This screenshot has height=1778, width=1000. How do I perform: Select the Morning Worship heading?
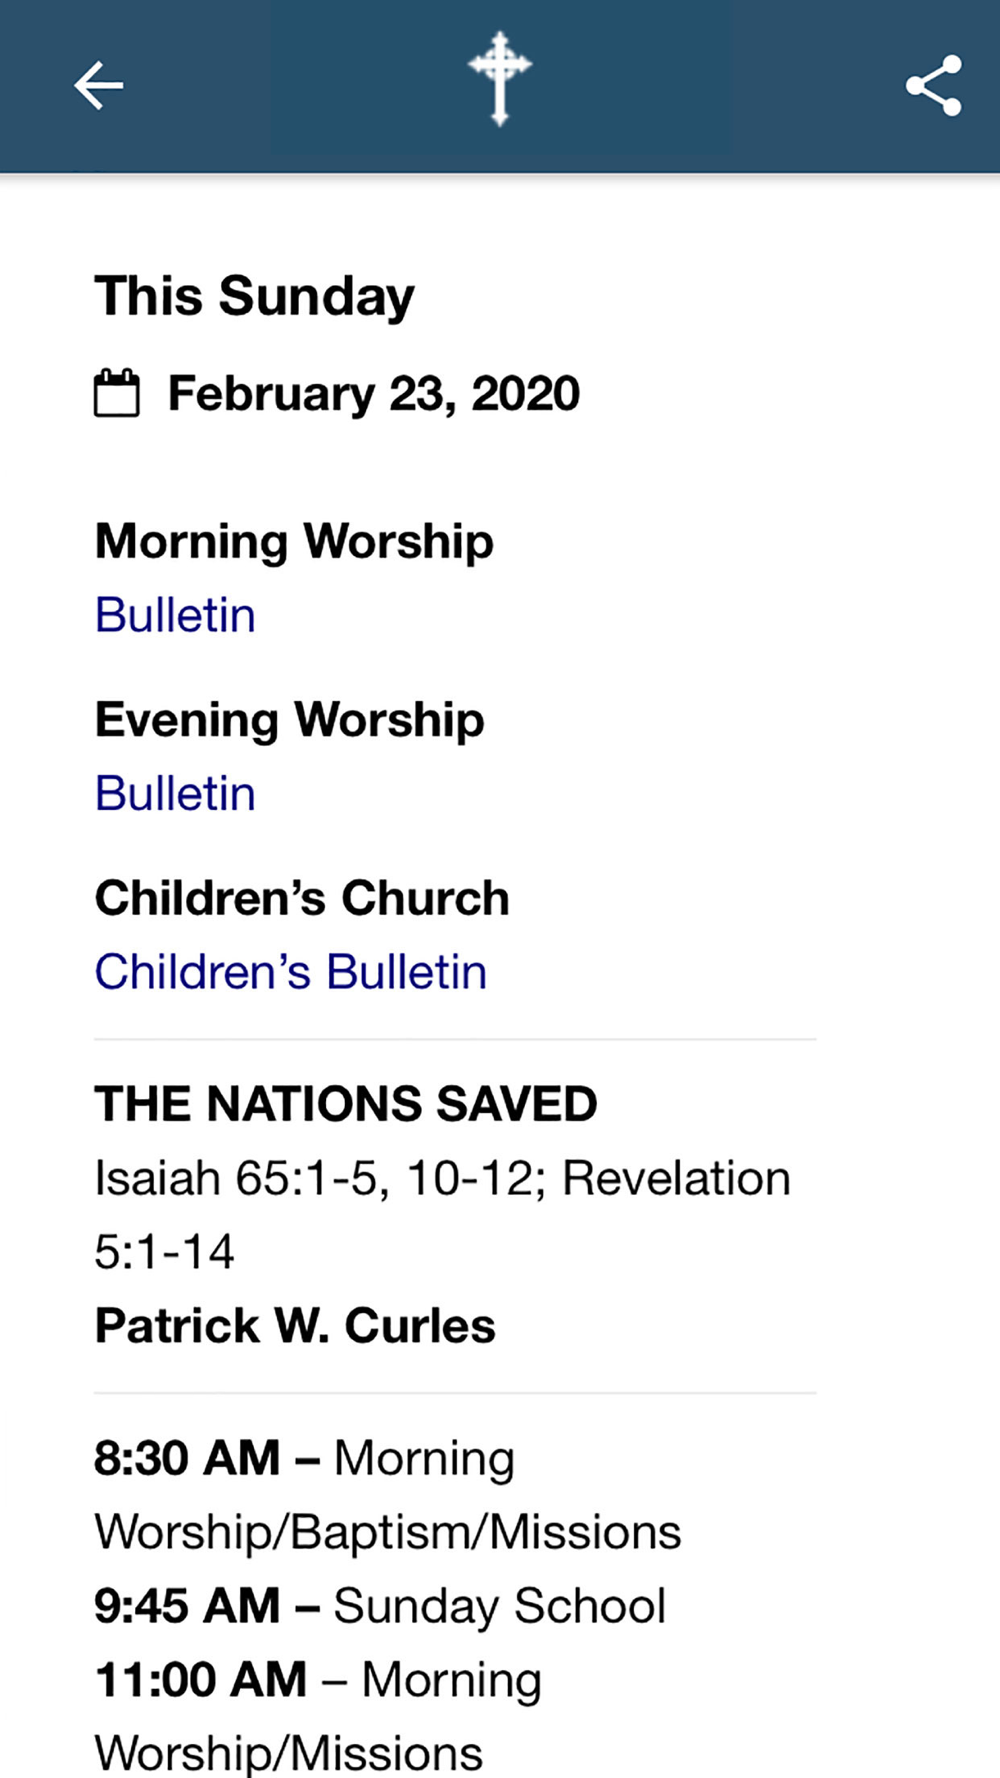click(294, 542)
